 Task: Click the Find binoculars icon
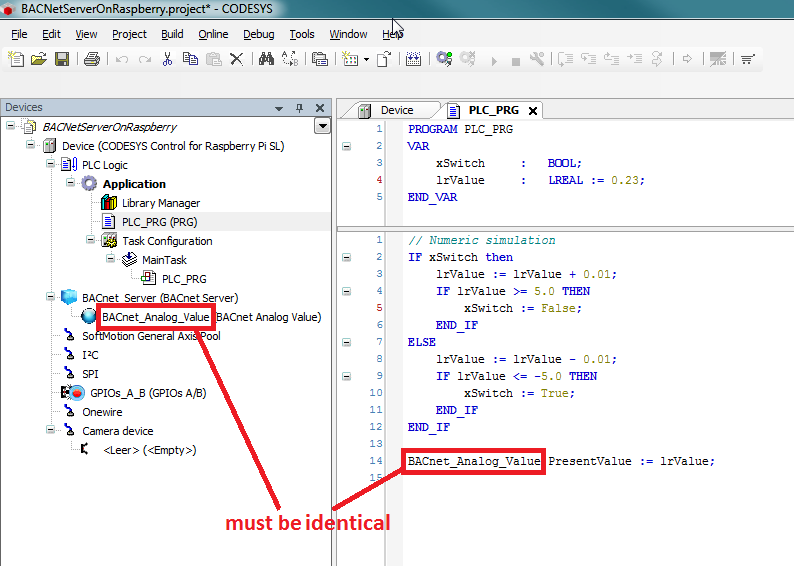[x=266, y=60]
